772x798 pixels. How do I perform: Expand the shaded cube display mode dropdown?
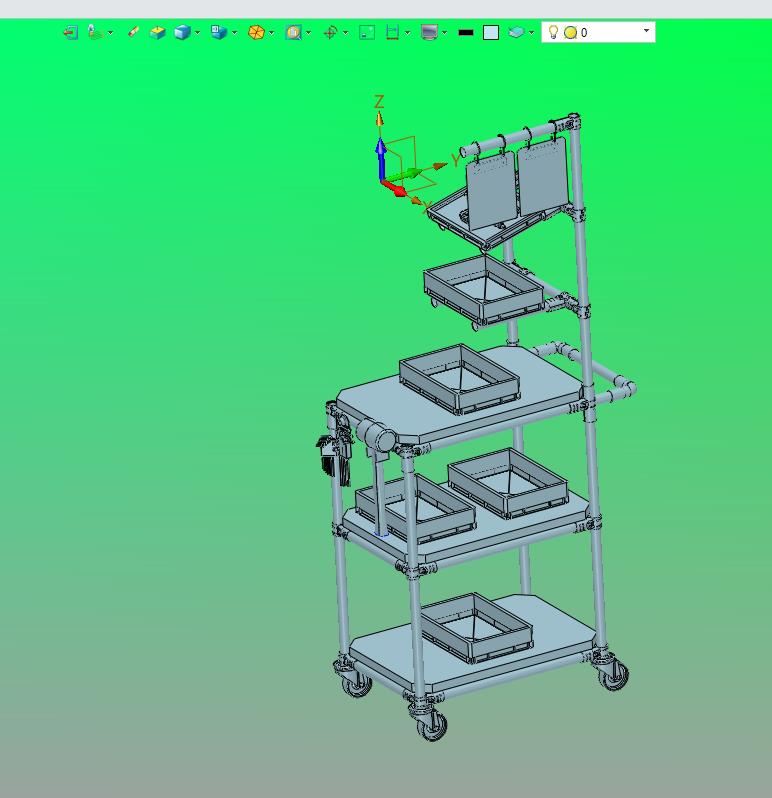(x=197, y=33)
